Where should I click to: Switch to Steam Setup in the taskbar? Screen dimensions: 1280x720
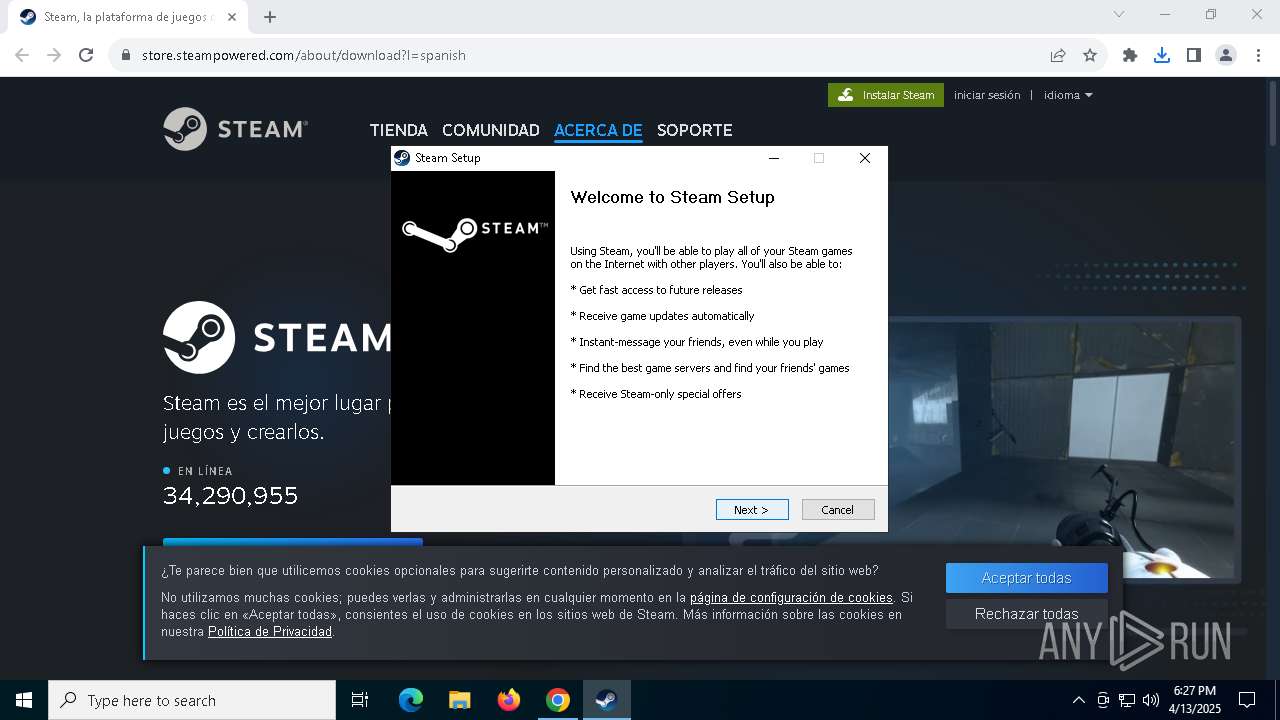click(606, 700)
